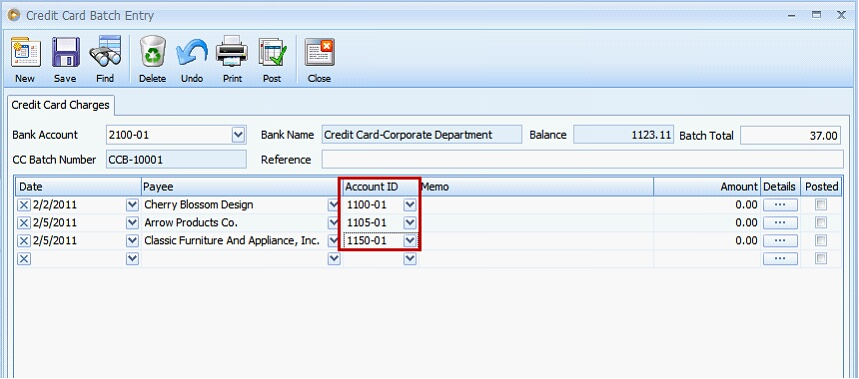Click the Memo column header
Screen dimensions: 859x379
pyautogui.click(x=536, y=187)
